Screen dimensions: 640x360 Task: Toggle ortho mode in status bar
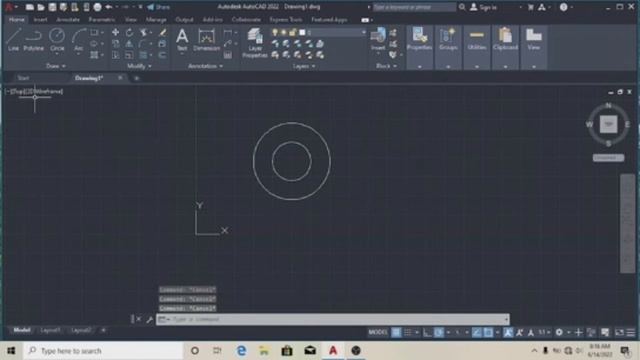click(427, 333)
